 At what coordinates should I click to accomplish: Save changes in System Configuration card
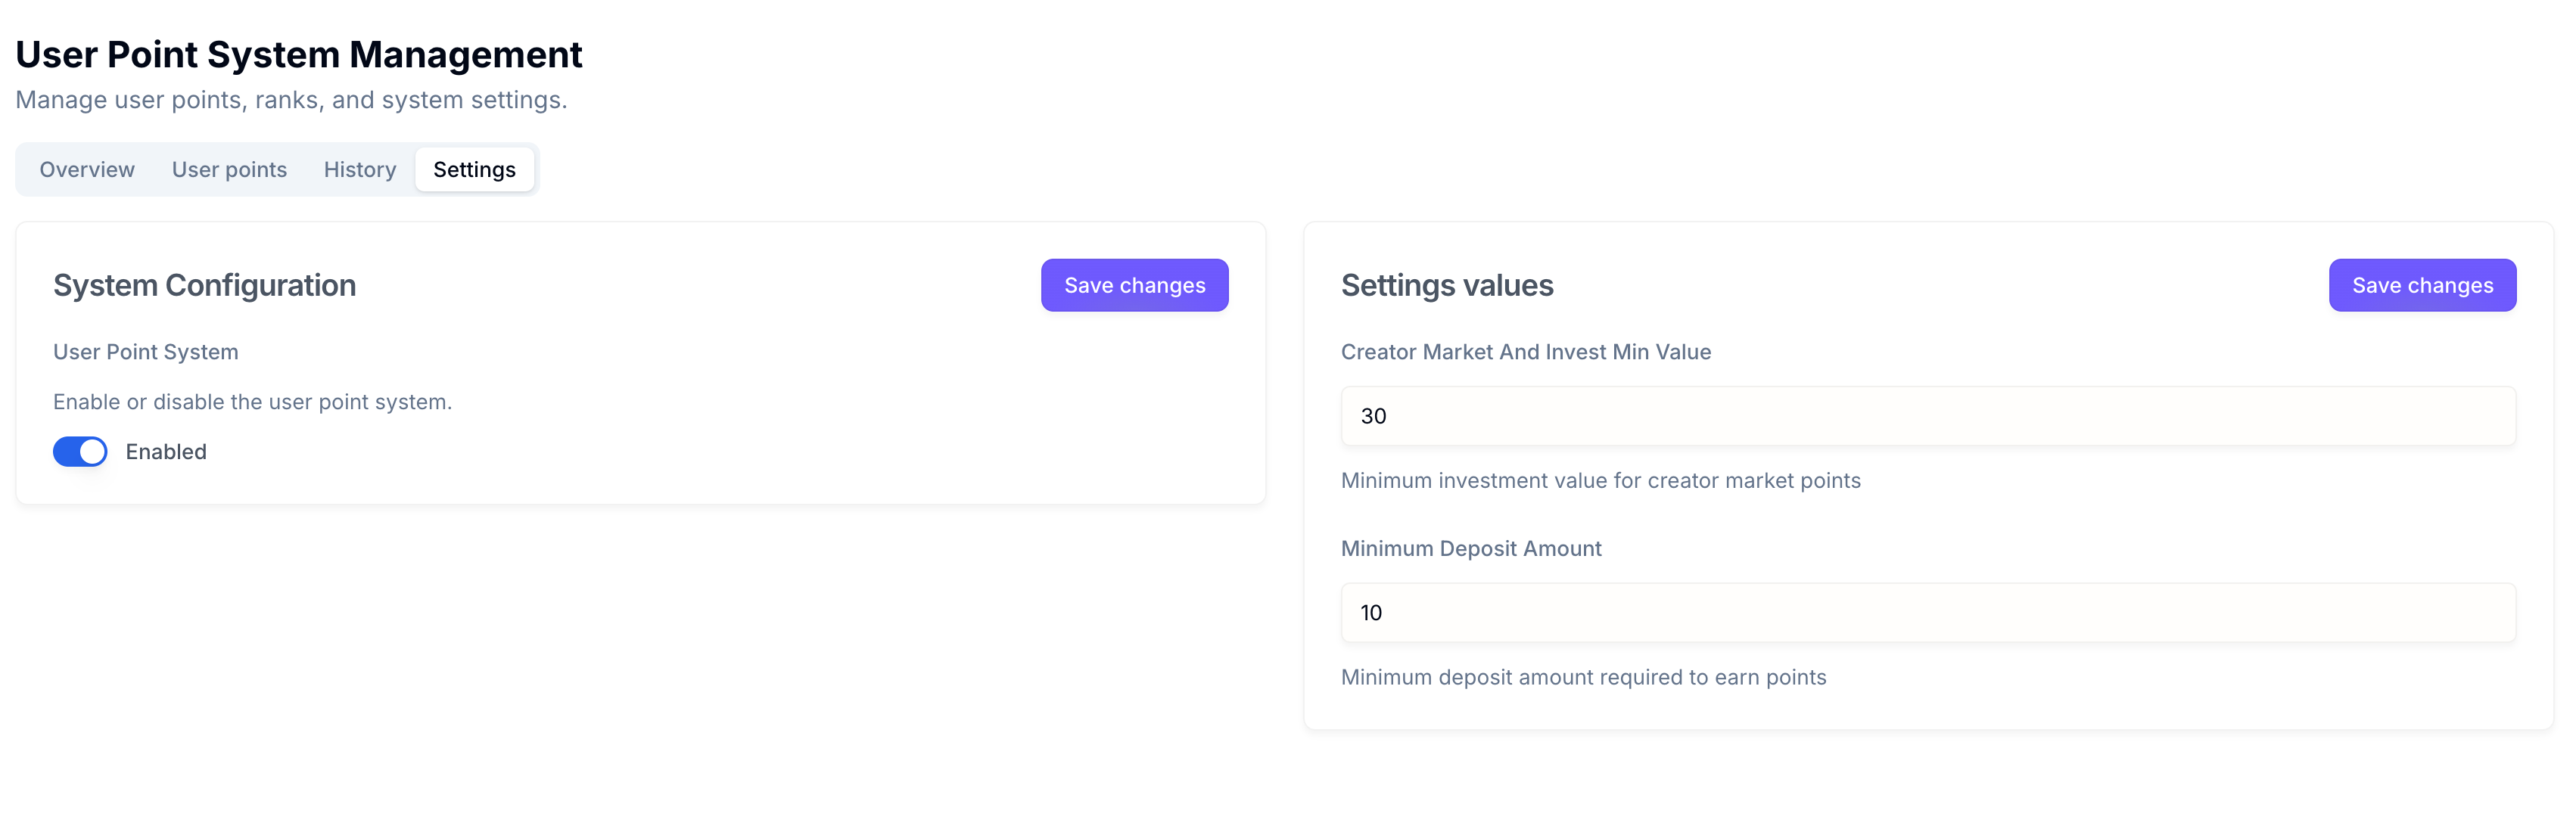[x=1134, y=286]
